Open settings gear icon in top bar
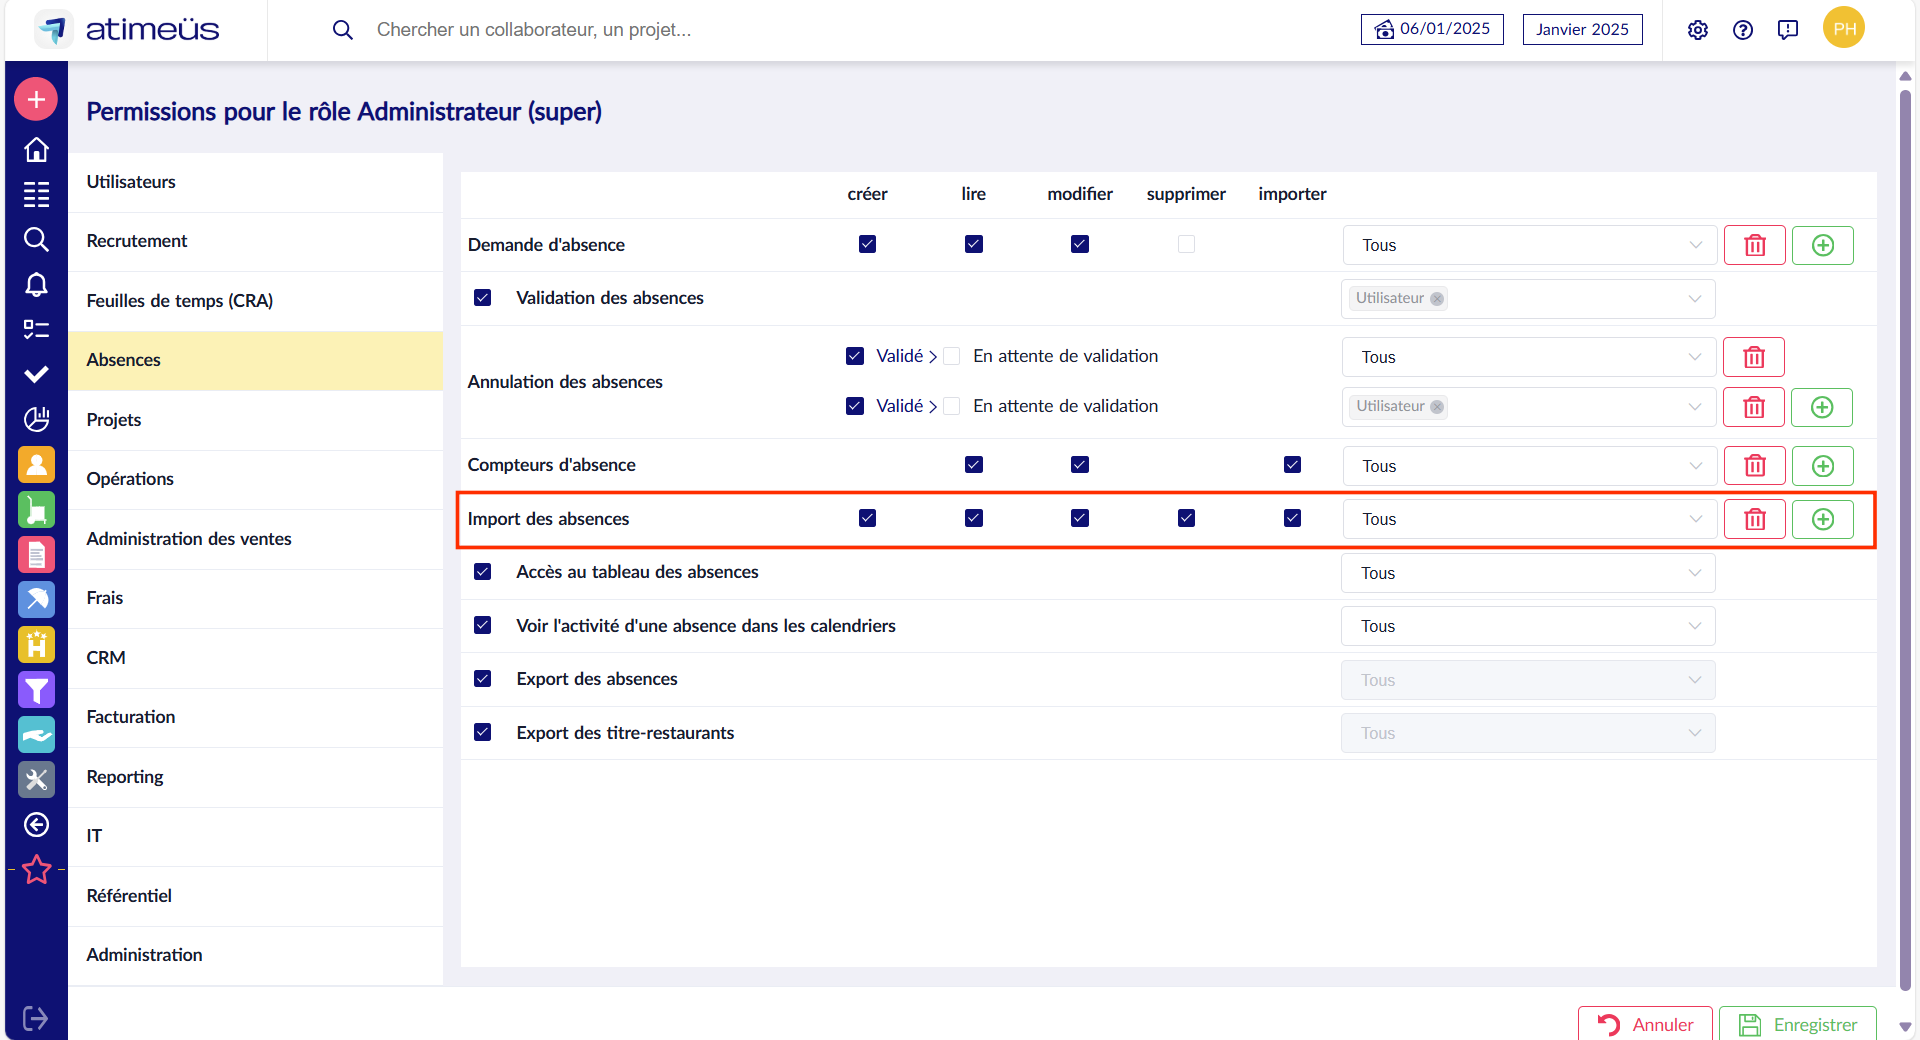 tap(1697, 30)
